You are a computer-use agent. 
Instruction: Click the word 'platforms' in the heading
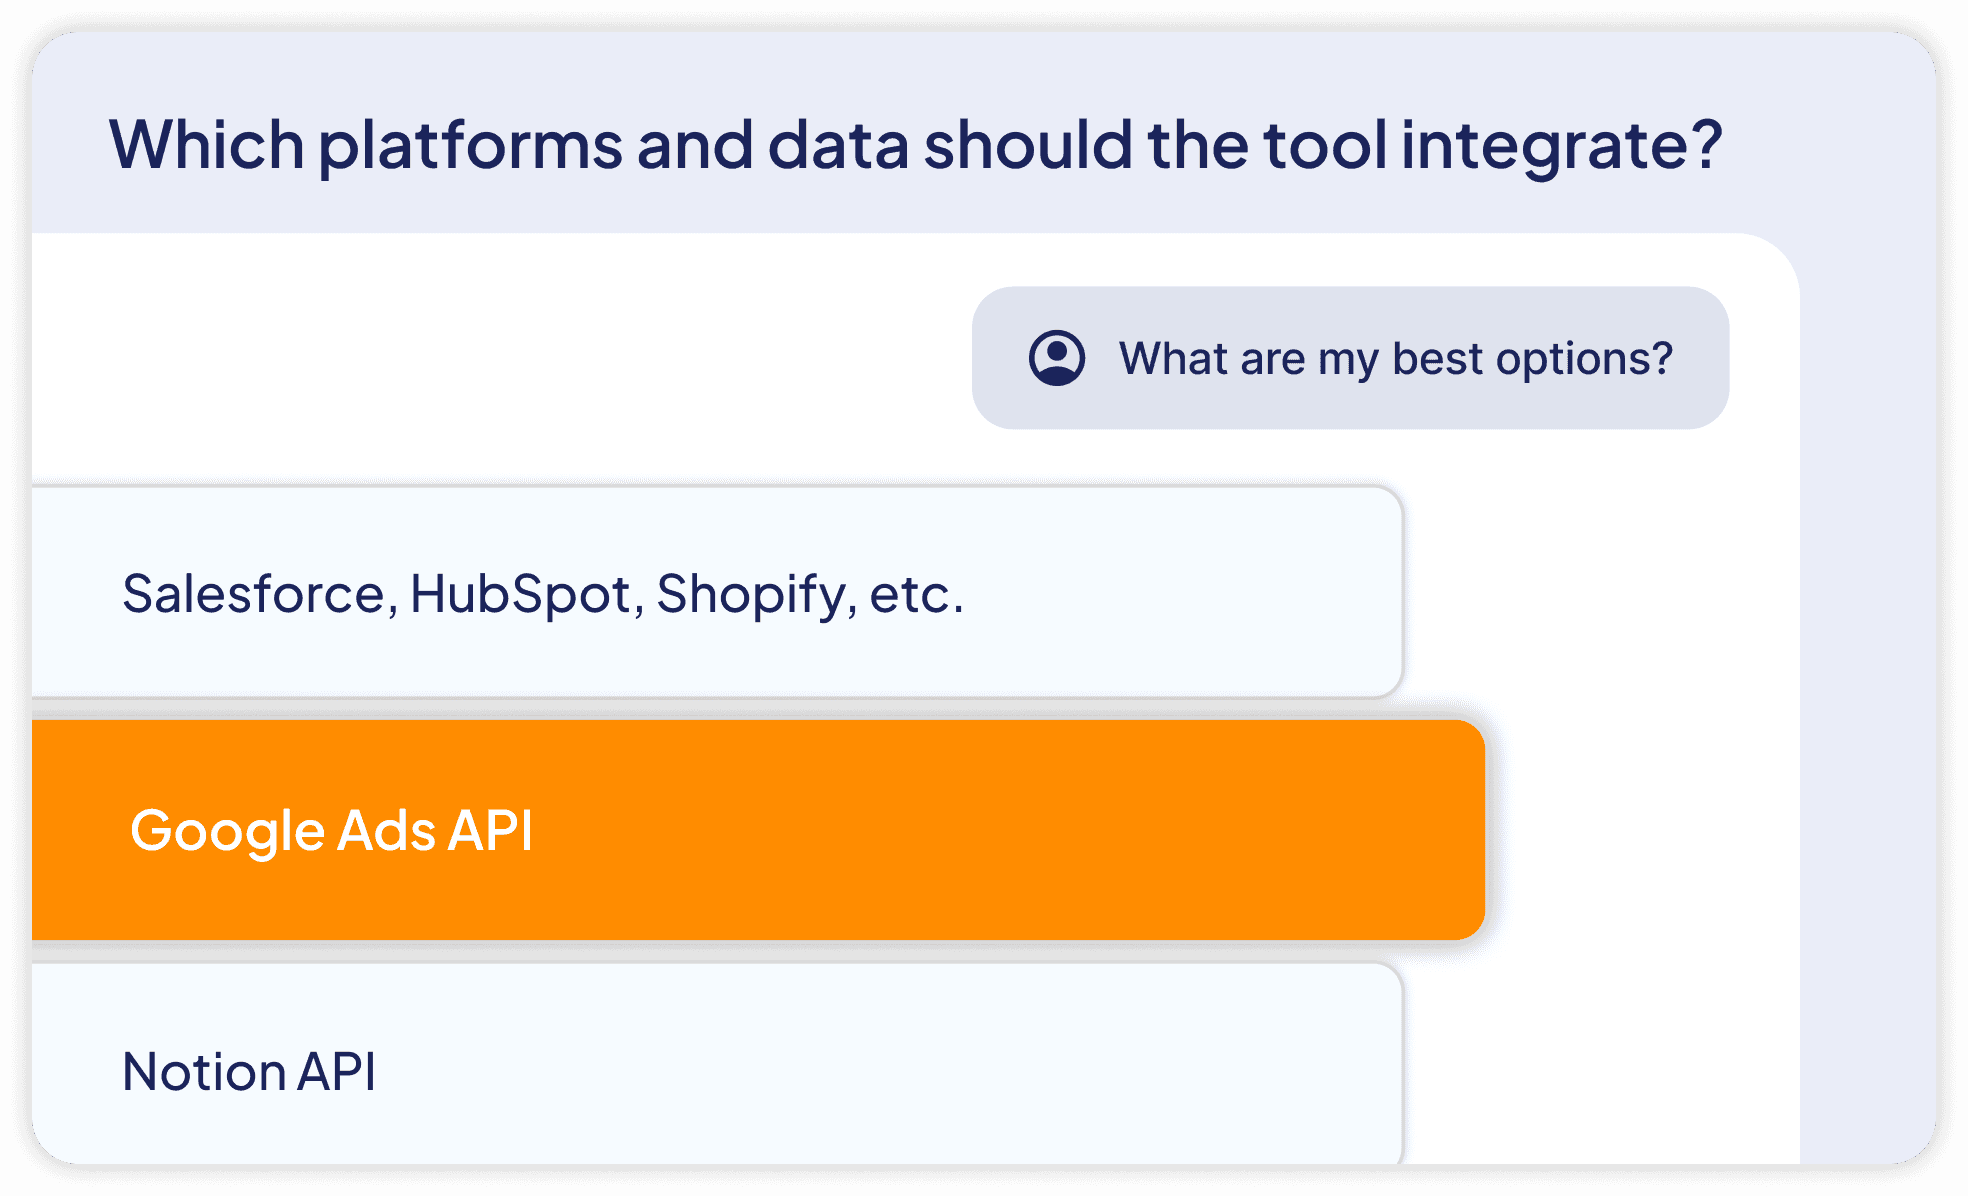click(470, 146)
